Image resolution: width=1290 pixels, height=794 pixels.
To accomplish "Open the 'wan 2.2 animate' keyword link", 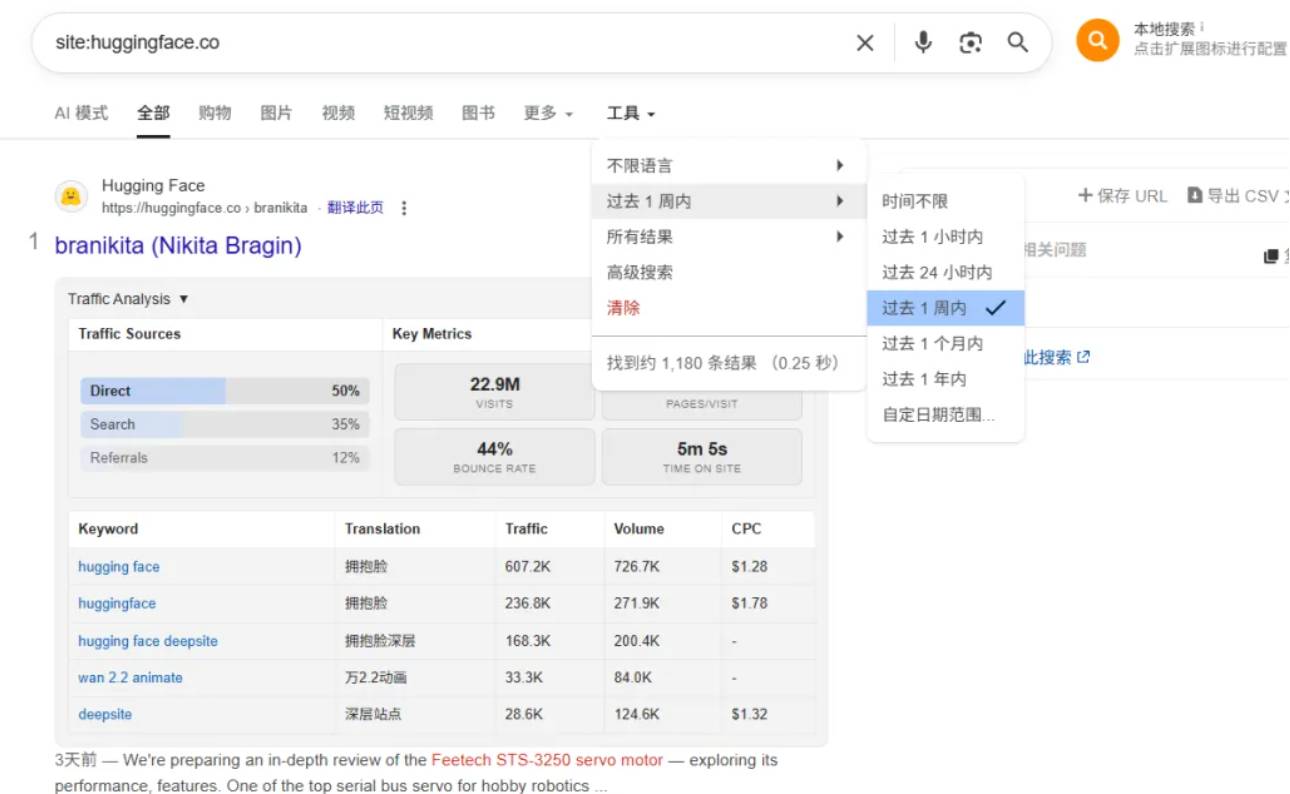I will click(x=131, y=678).
